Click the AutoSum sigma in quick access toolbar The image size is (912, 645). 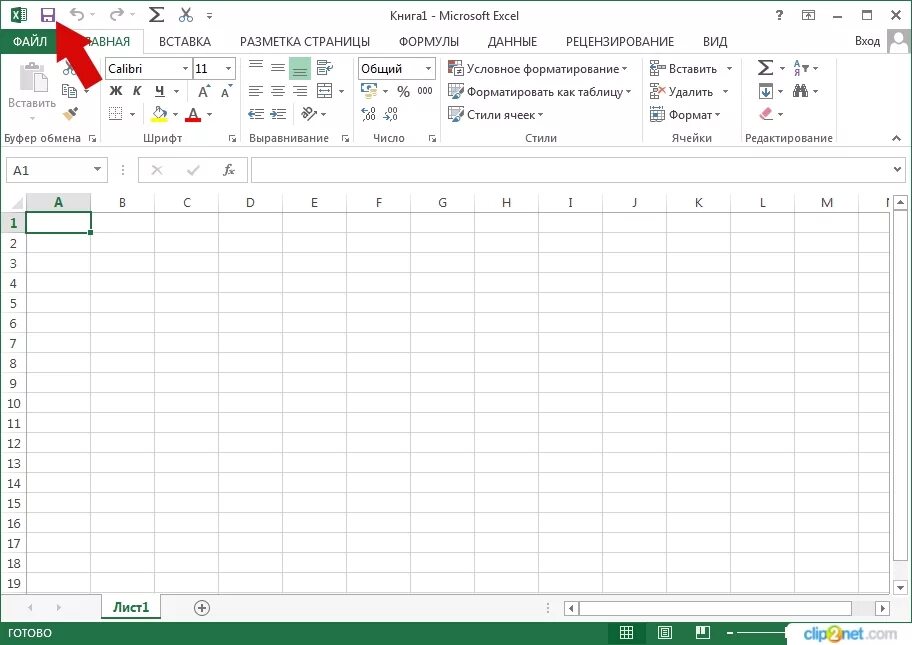pos(156,15)
